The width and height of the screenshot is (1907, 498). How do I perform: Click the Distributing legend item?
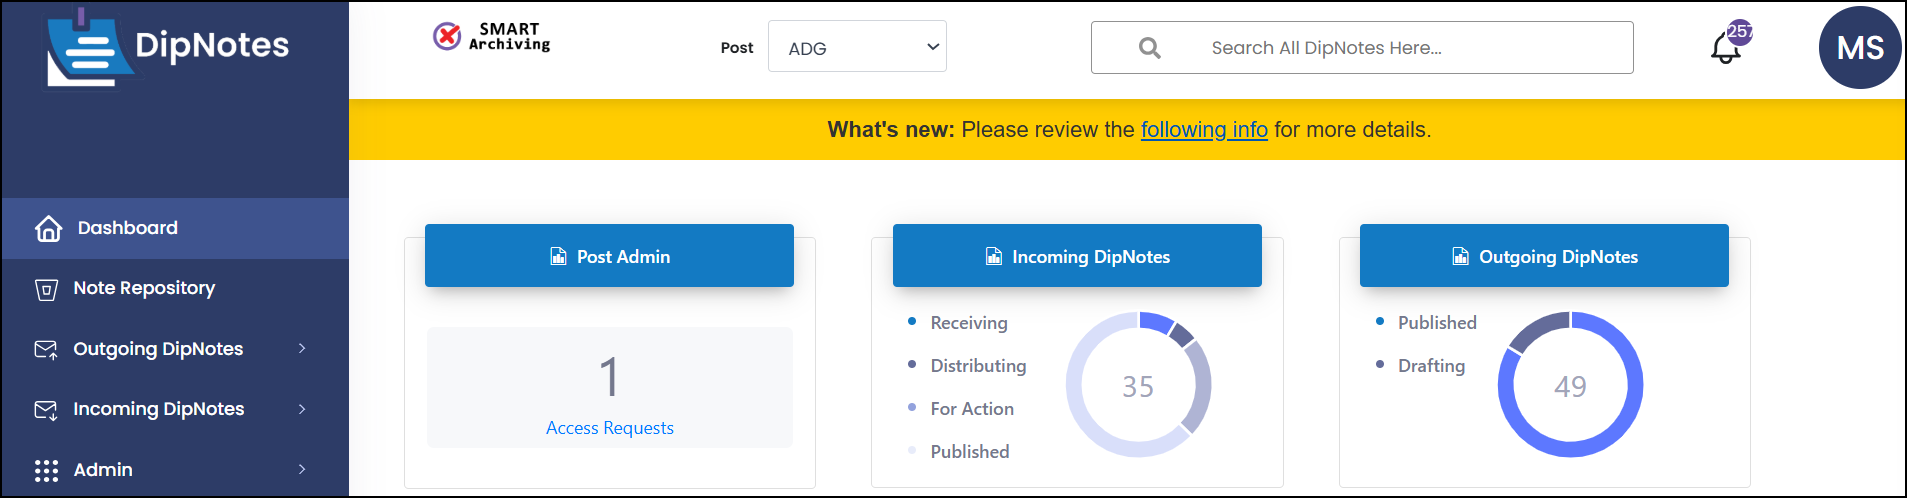point(967,366)
